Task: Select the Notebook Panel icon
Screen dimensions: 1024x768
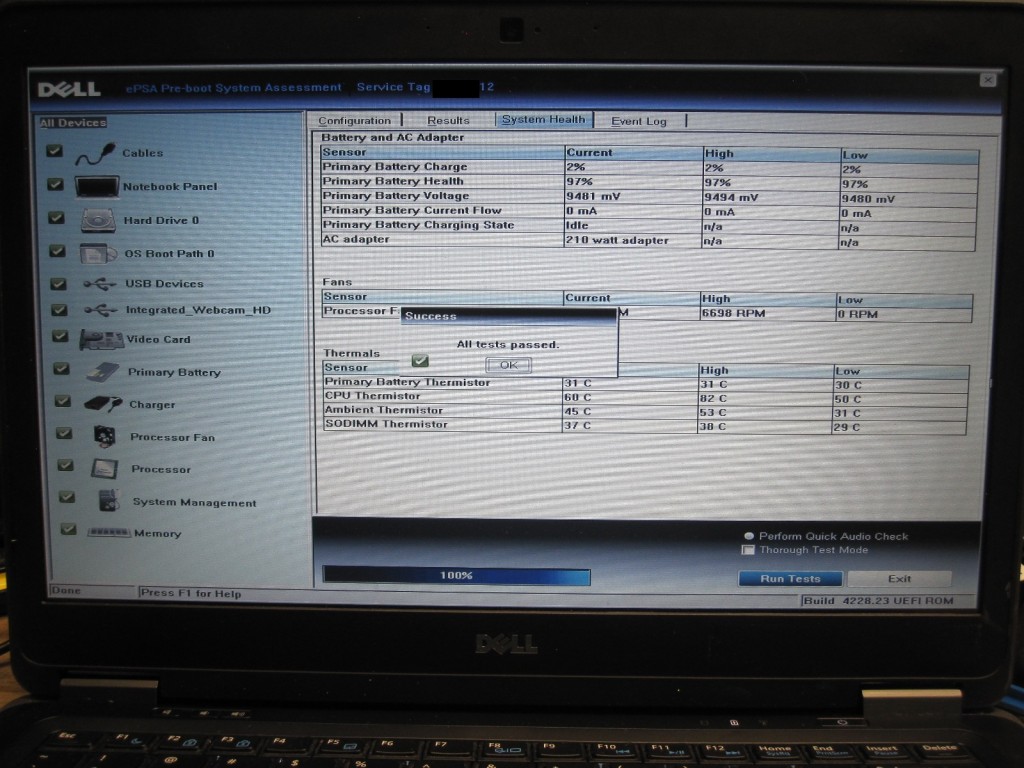Action: [97, 187]
